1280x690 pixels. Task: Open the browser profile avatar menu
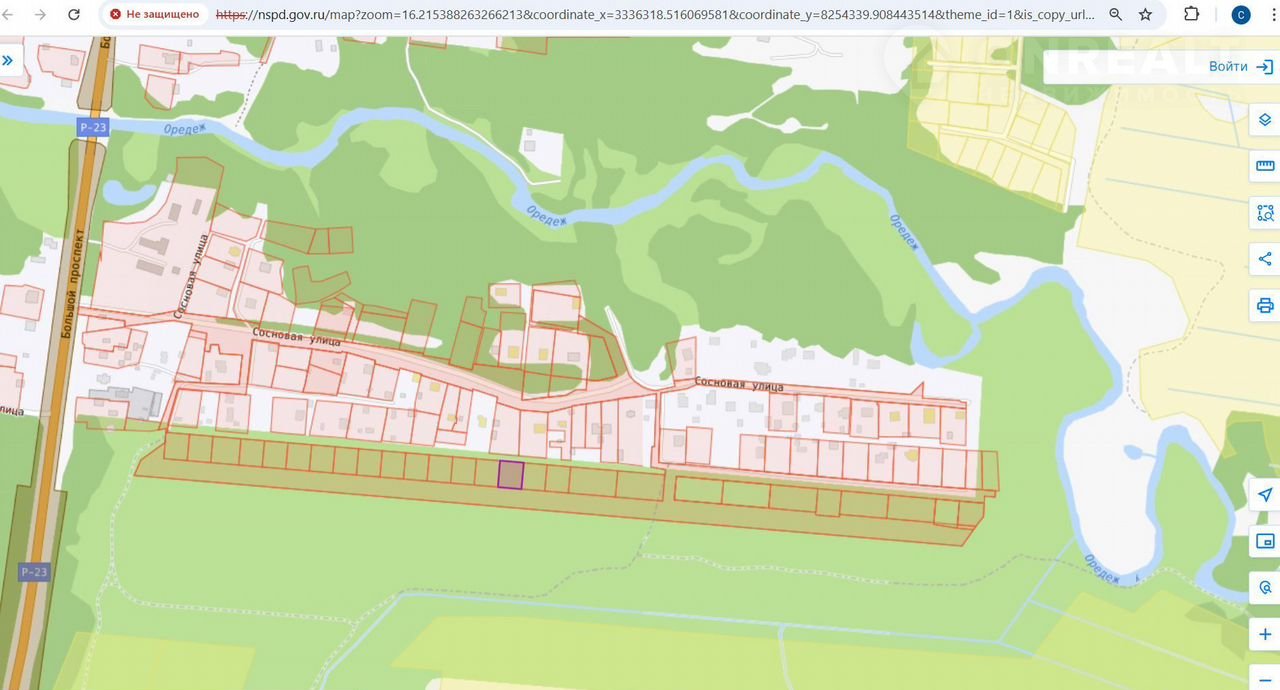point(1240,15)
